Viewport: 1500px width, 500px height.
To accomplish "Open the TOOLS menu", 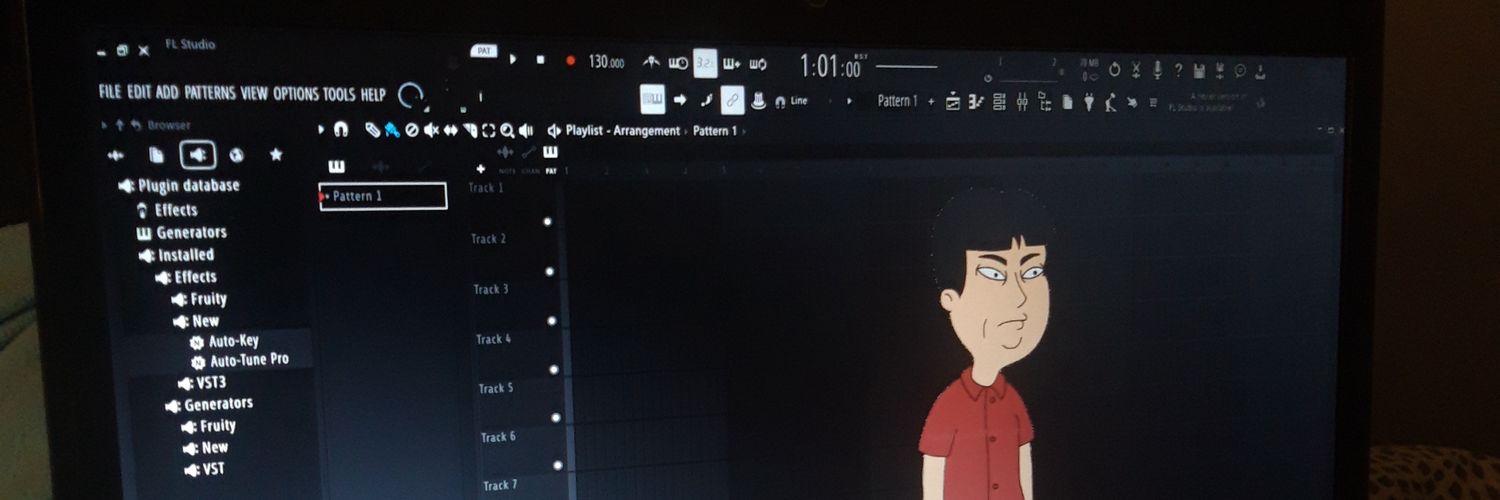I will pos(339,94).
